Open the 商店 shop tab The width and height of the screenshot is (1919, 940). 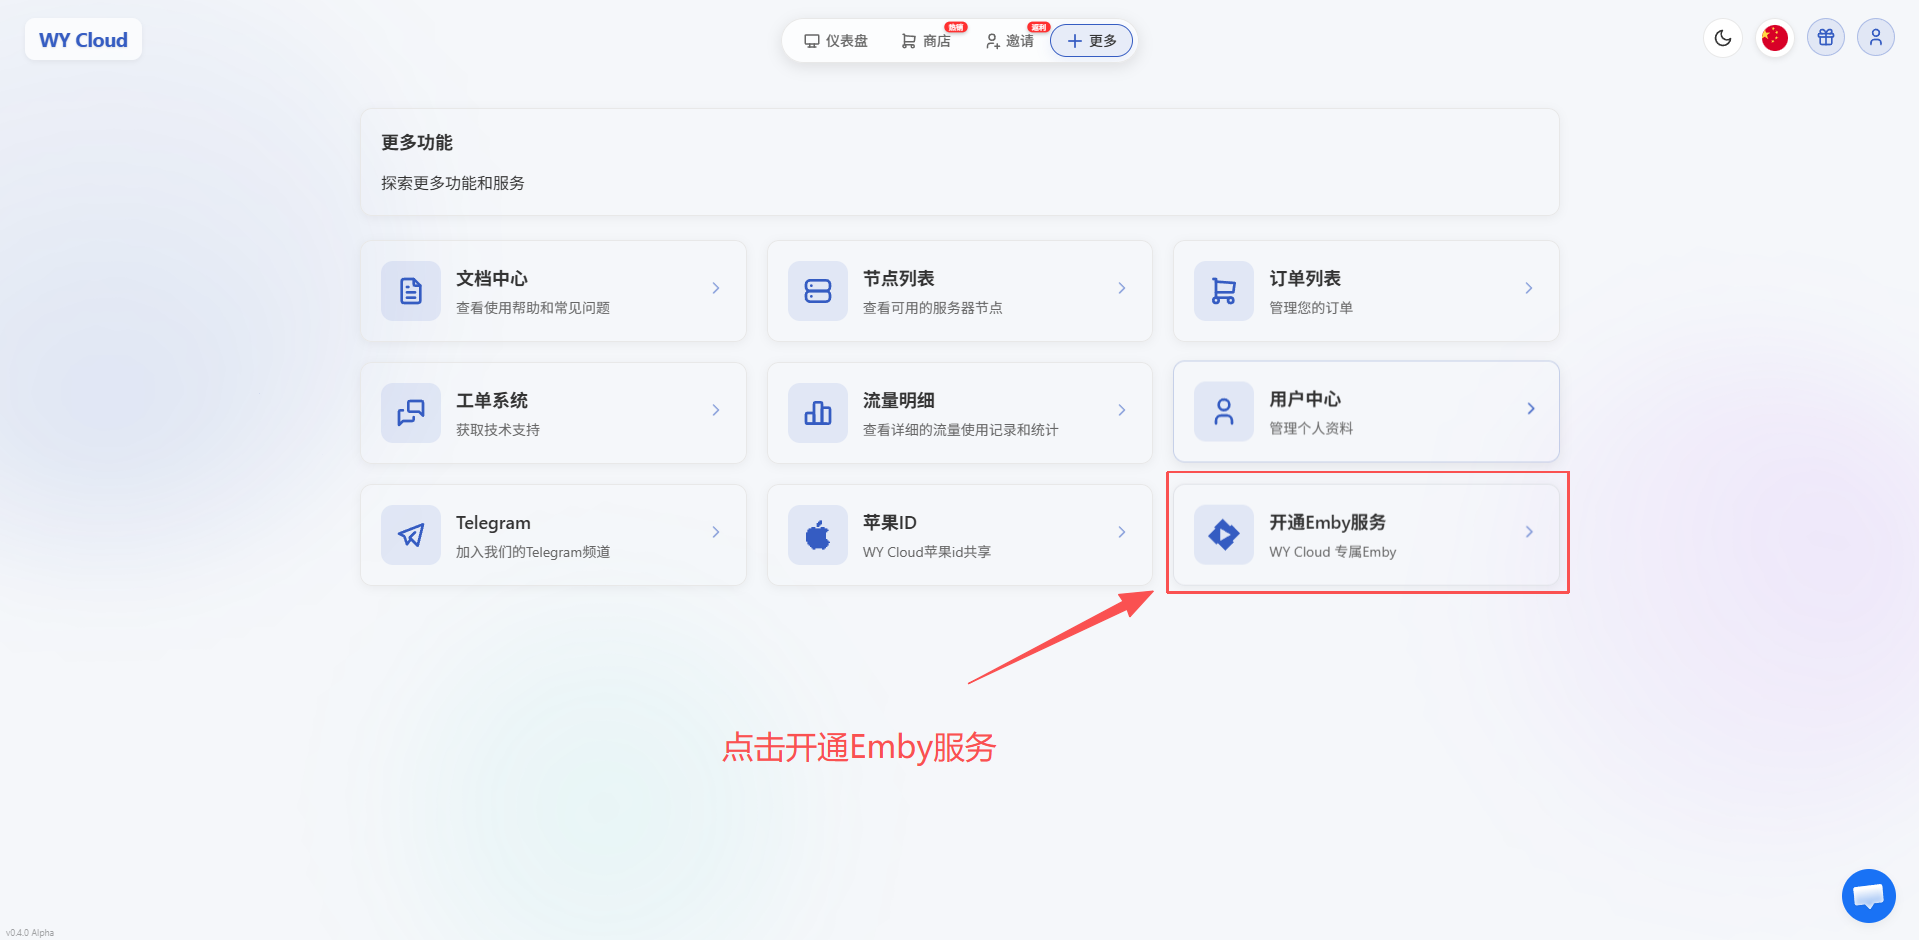tap(926, 41)
